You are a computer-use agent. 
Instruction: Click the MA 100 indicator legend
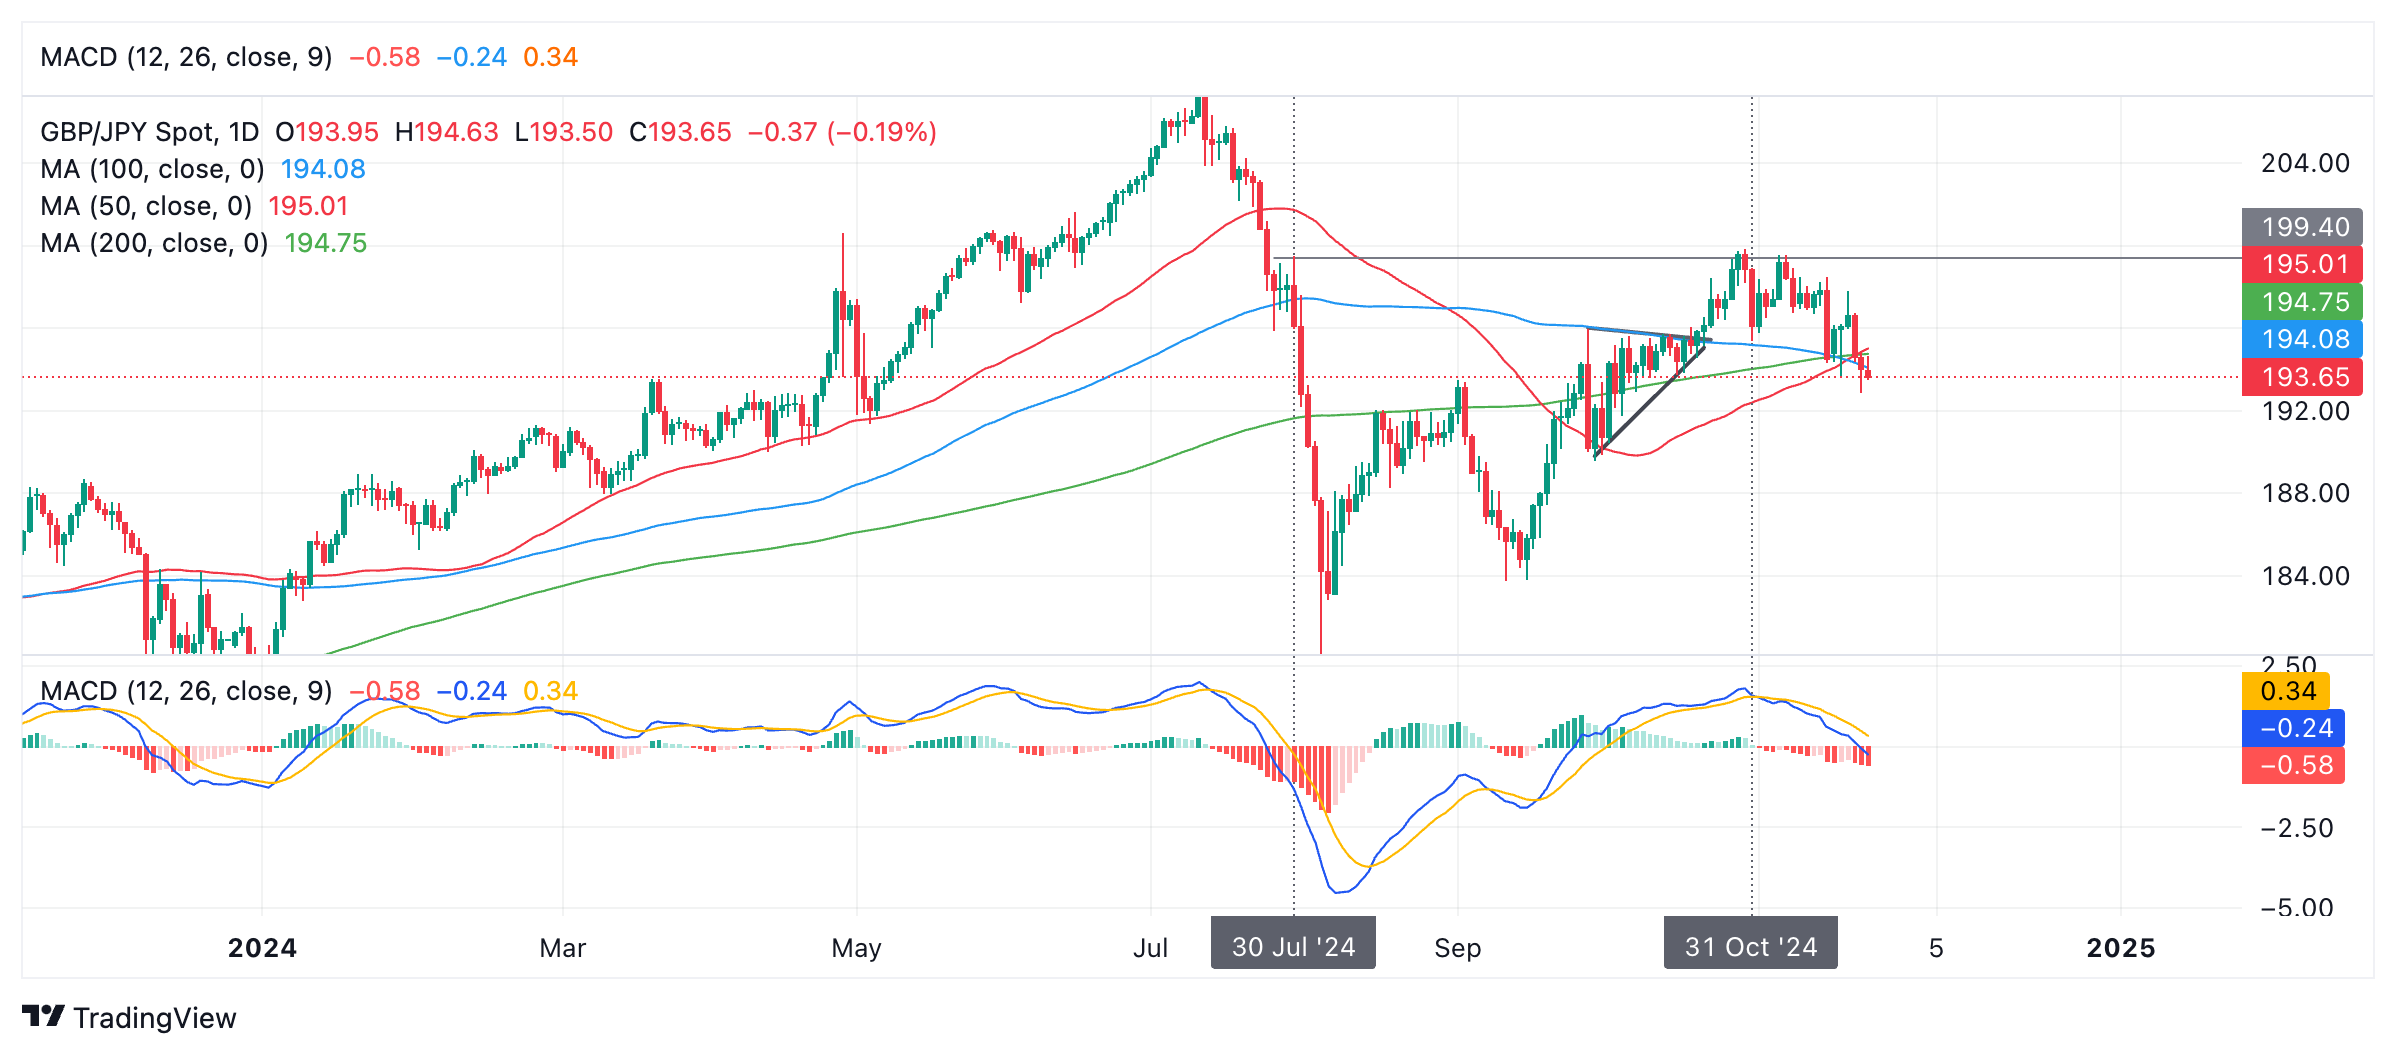152,169
